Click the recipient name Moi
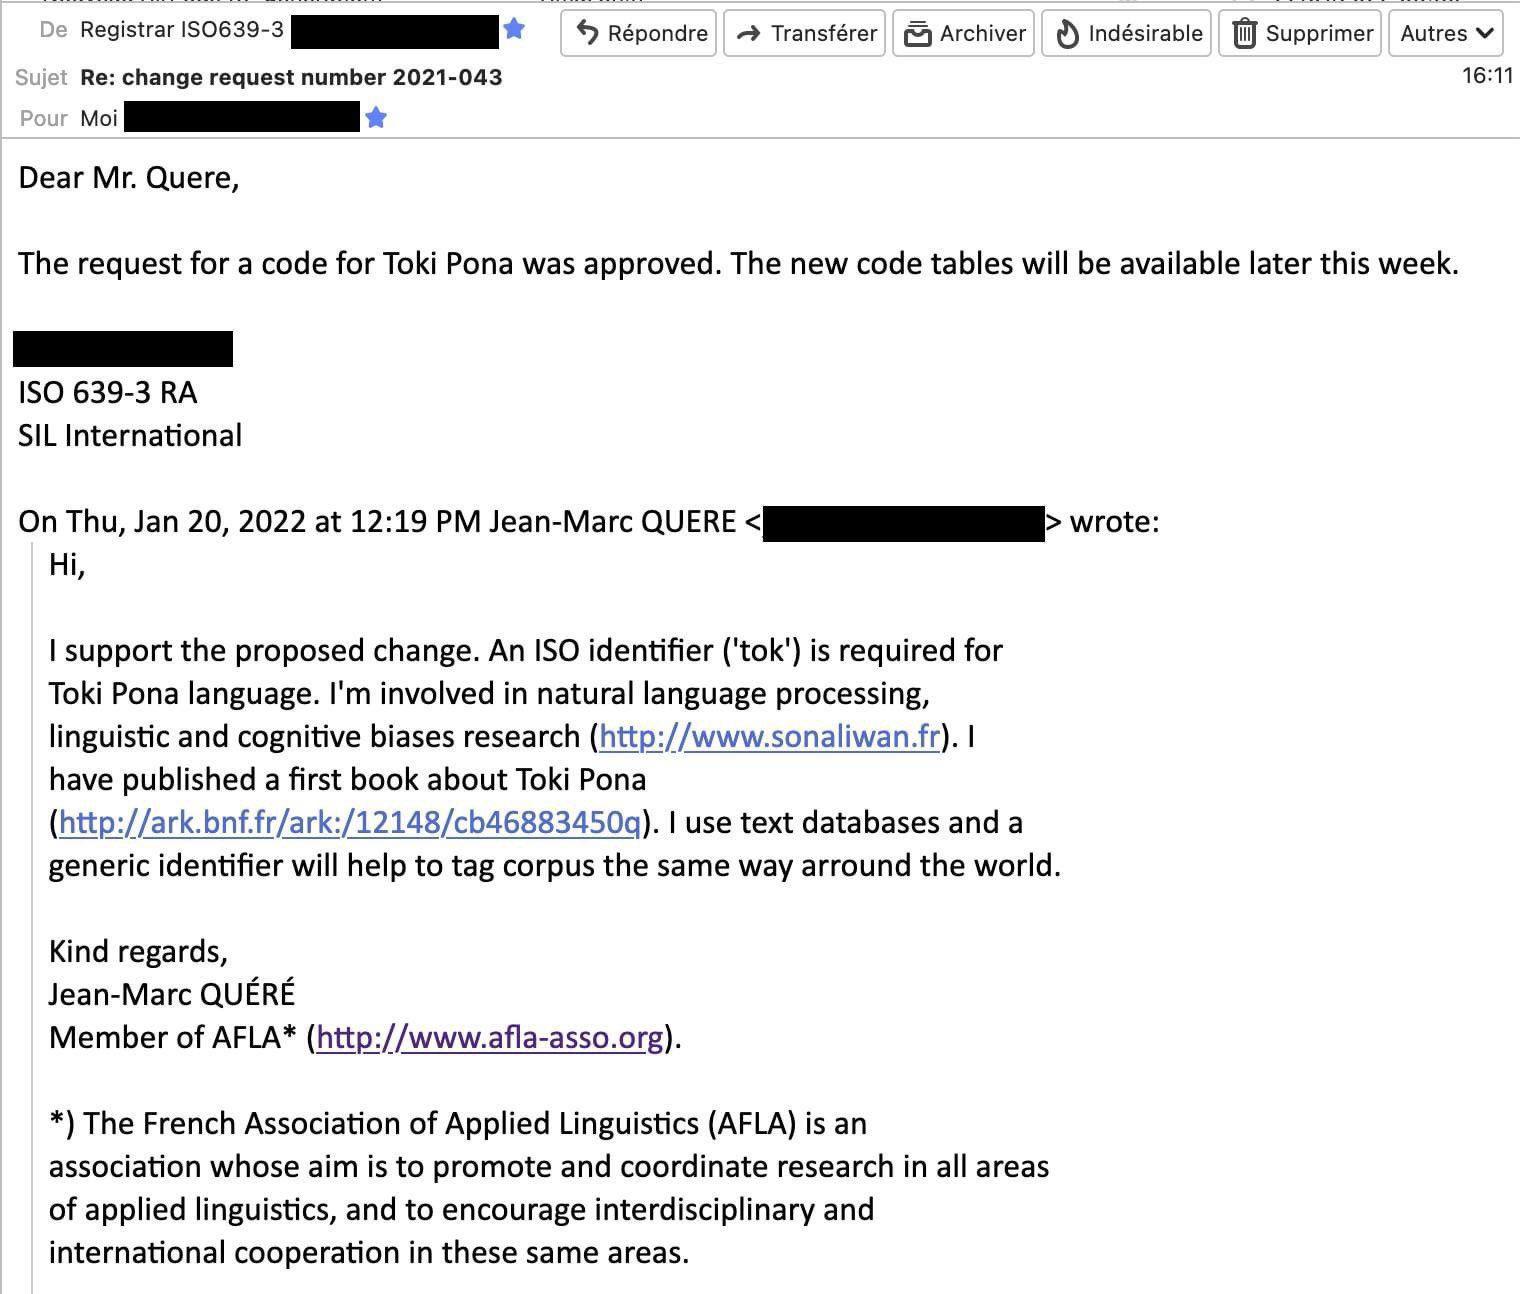This screenshot has width=1520, height=1294. pyautogui.click(x=99, y=118)
